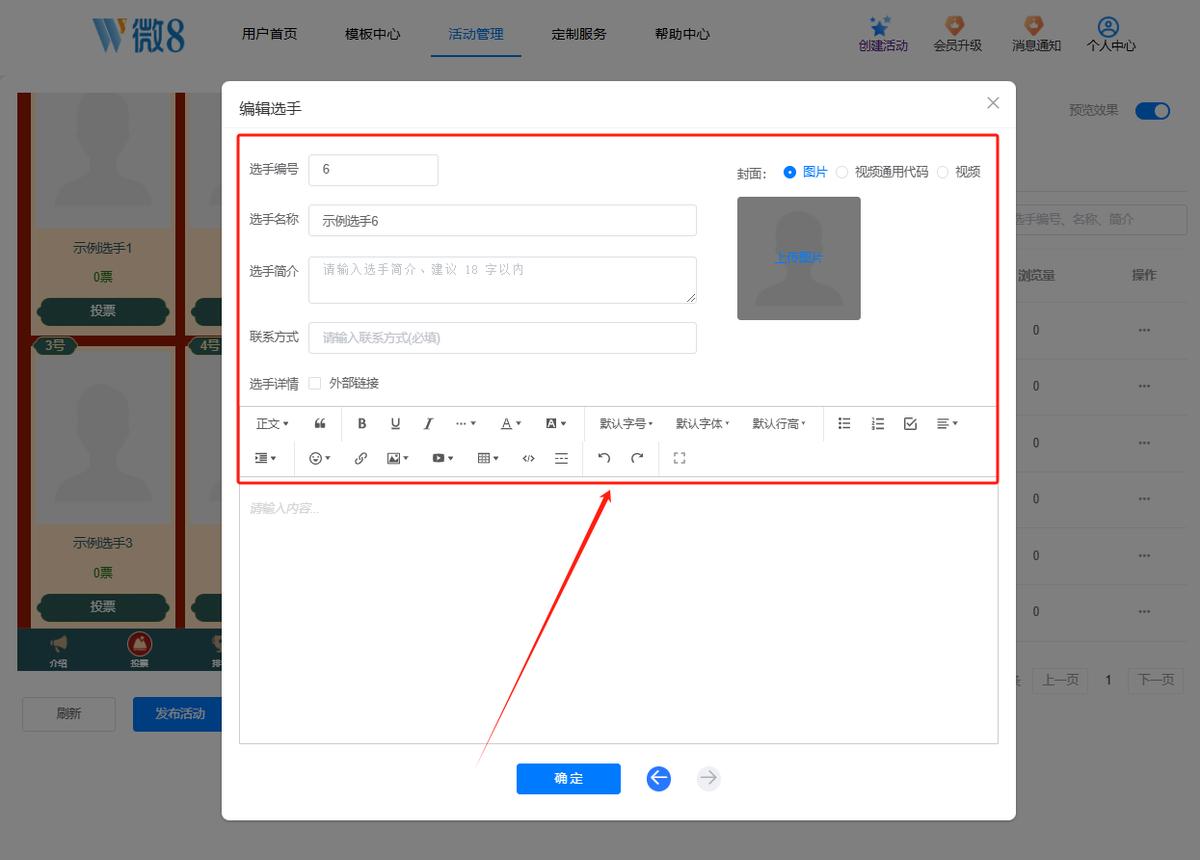This screenshot has width=1200, height=860.
Task: Apply underline formatting in the editor
Action: tap(395, 424)
